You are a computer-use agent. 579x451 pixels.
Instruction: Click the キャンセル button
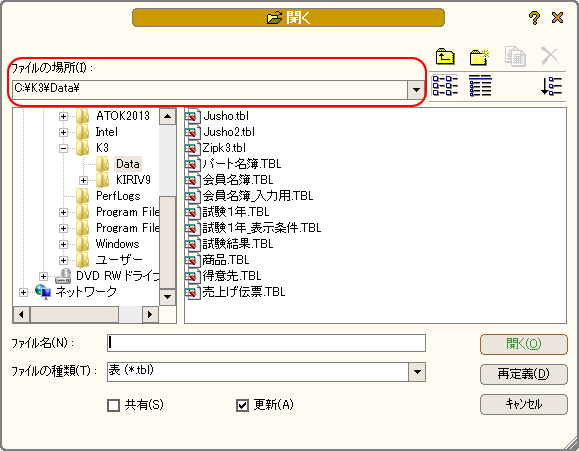tap(524, 404)
